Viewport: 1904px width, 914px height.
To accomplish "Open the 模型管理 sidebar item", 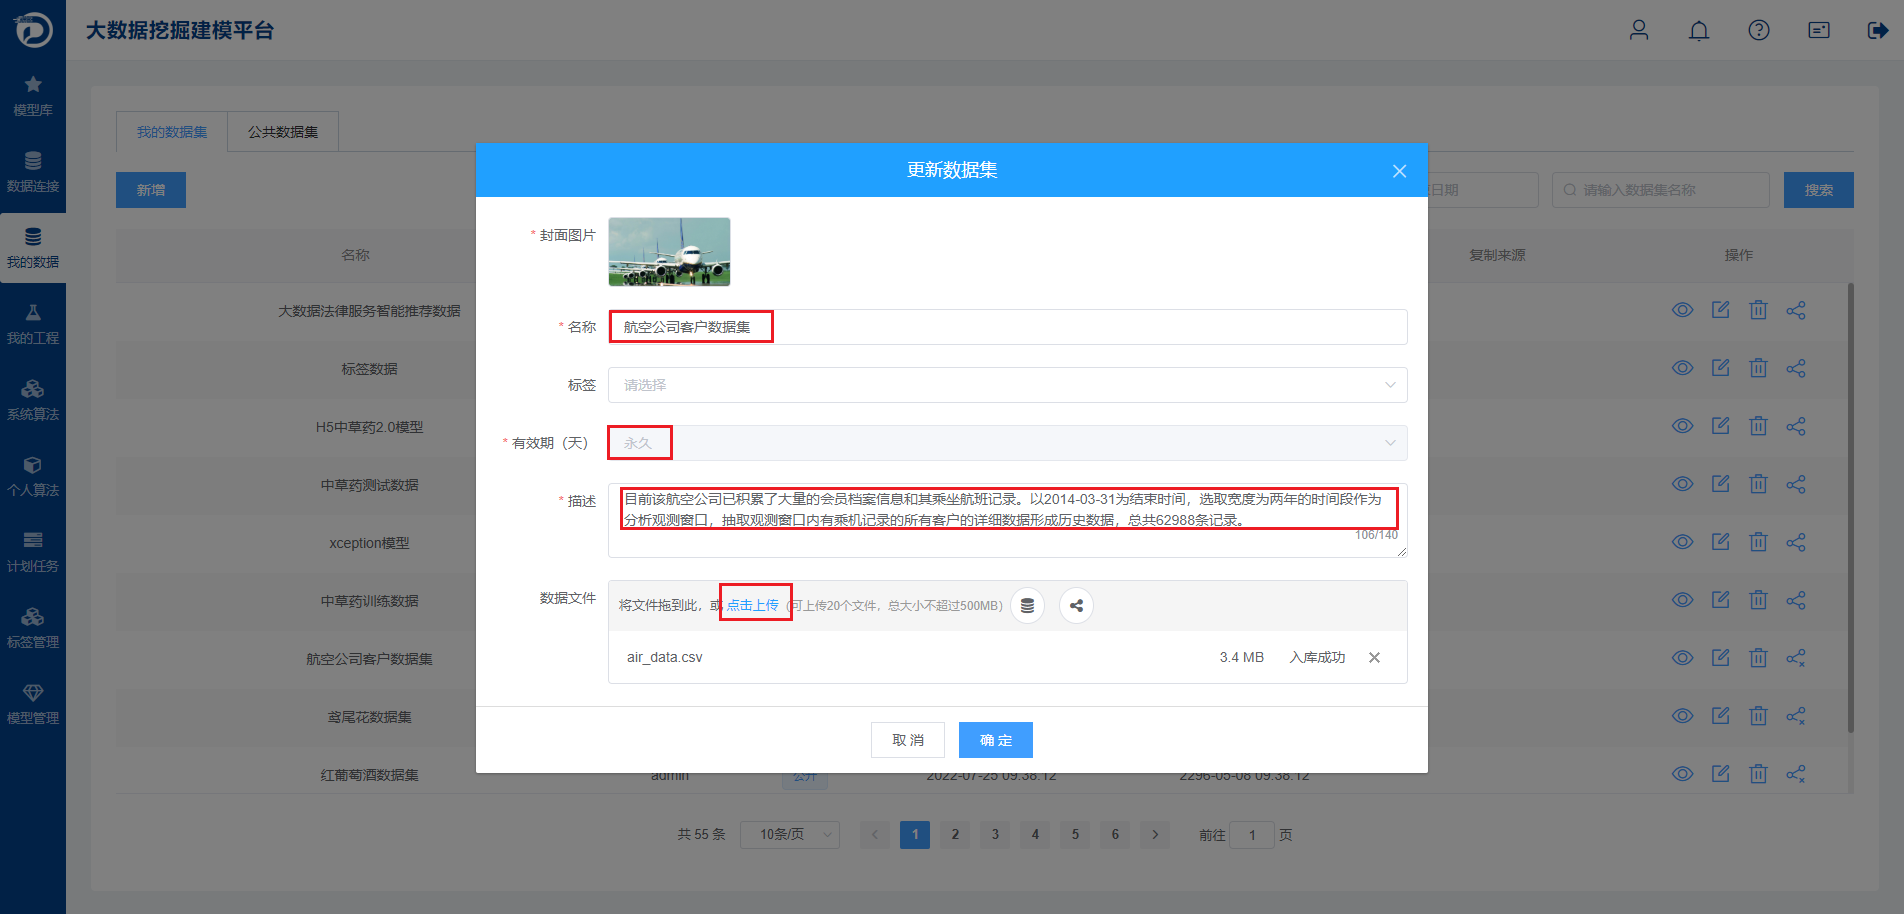I will click(33, 705).
